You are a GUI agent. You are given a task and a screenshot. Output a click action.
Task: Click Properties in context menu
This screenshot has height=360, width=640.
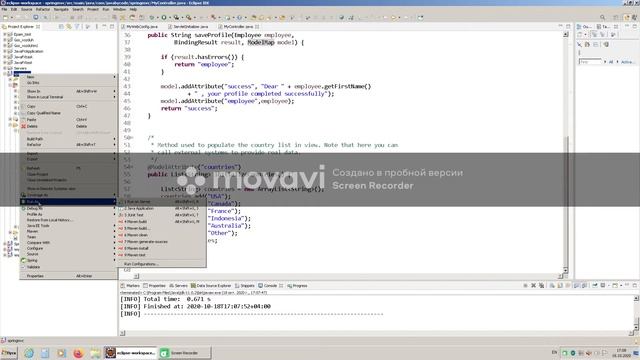68,276
